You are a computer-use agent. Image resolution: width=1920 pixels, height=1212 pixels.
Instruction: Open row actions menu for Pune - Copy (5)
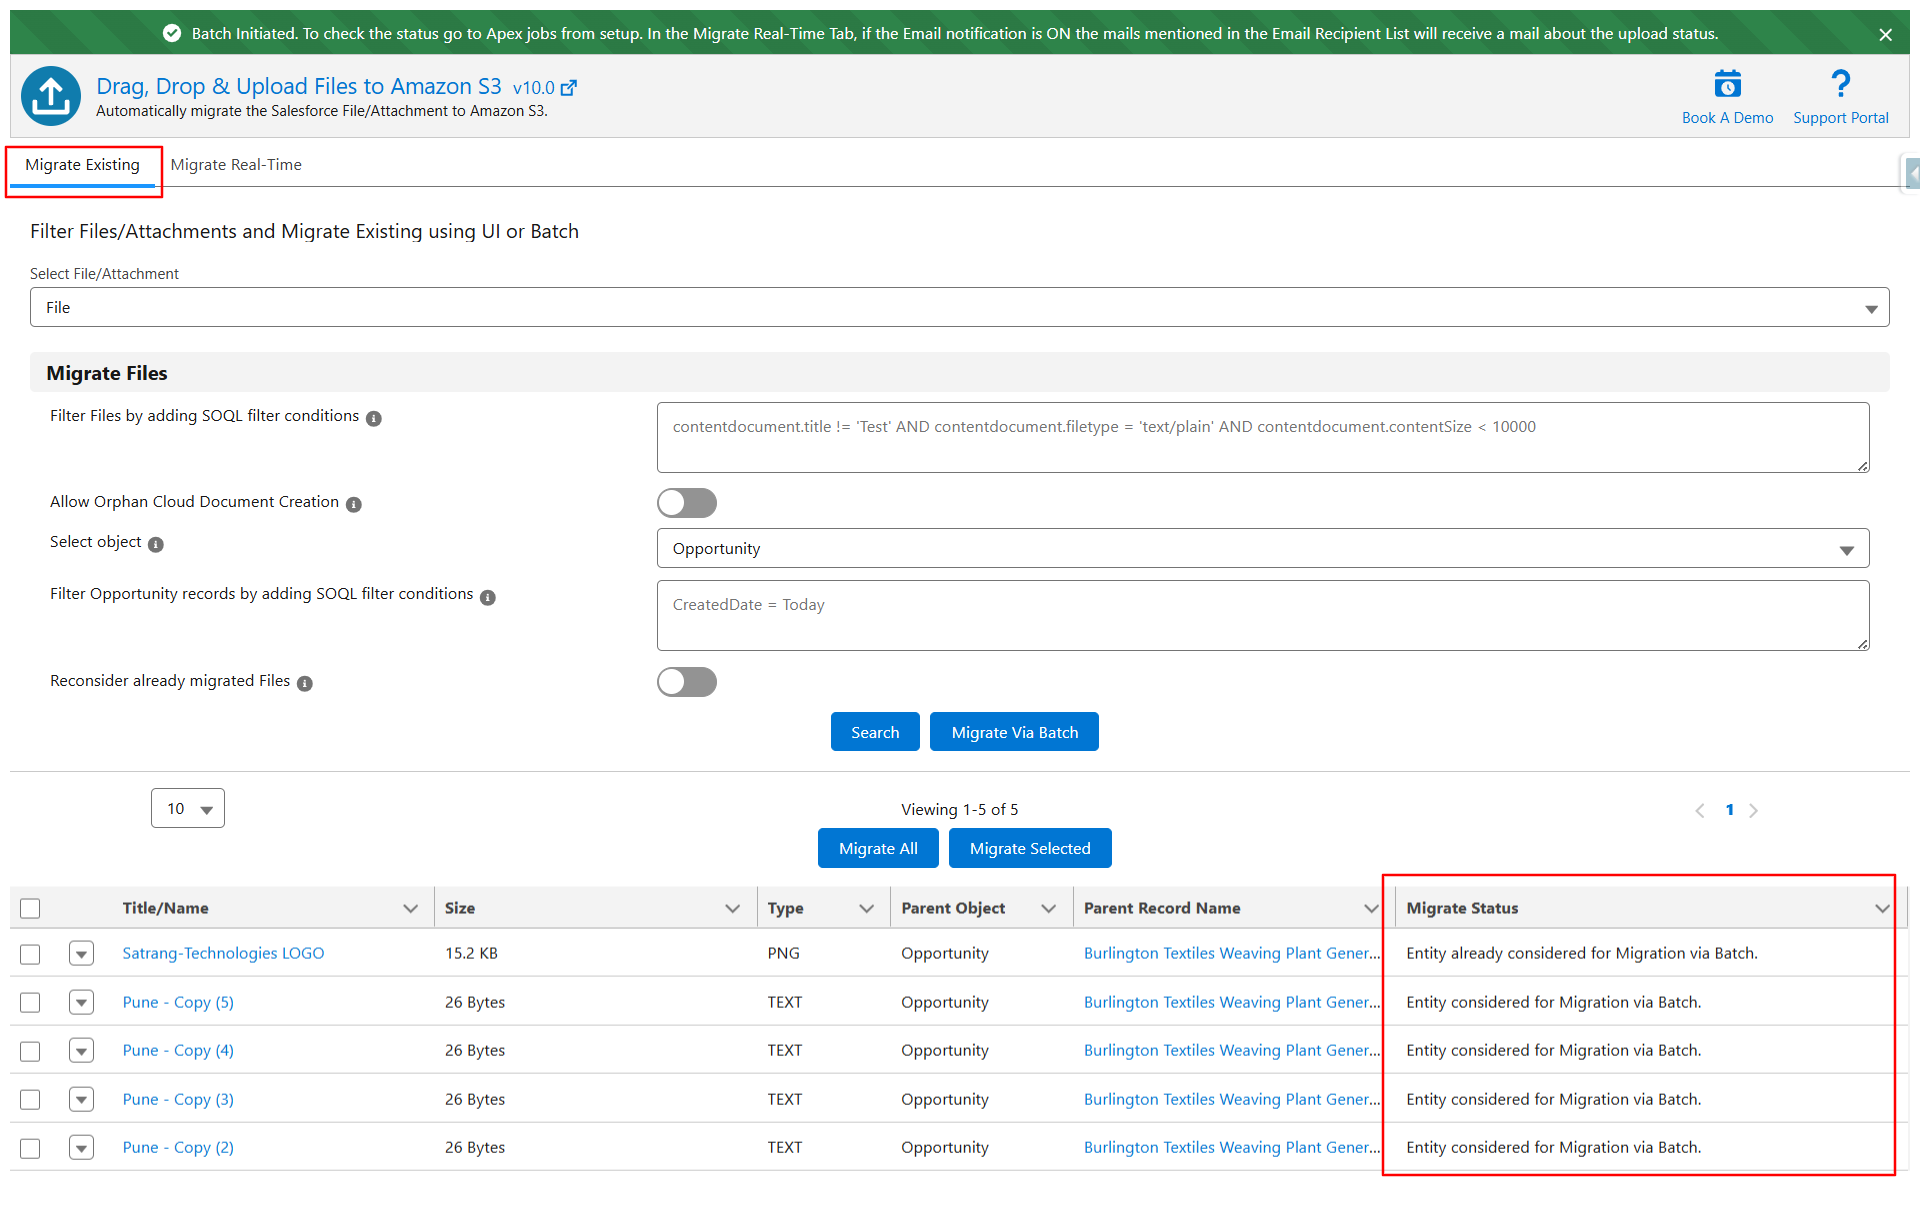(x=82, y=1002)
